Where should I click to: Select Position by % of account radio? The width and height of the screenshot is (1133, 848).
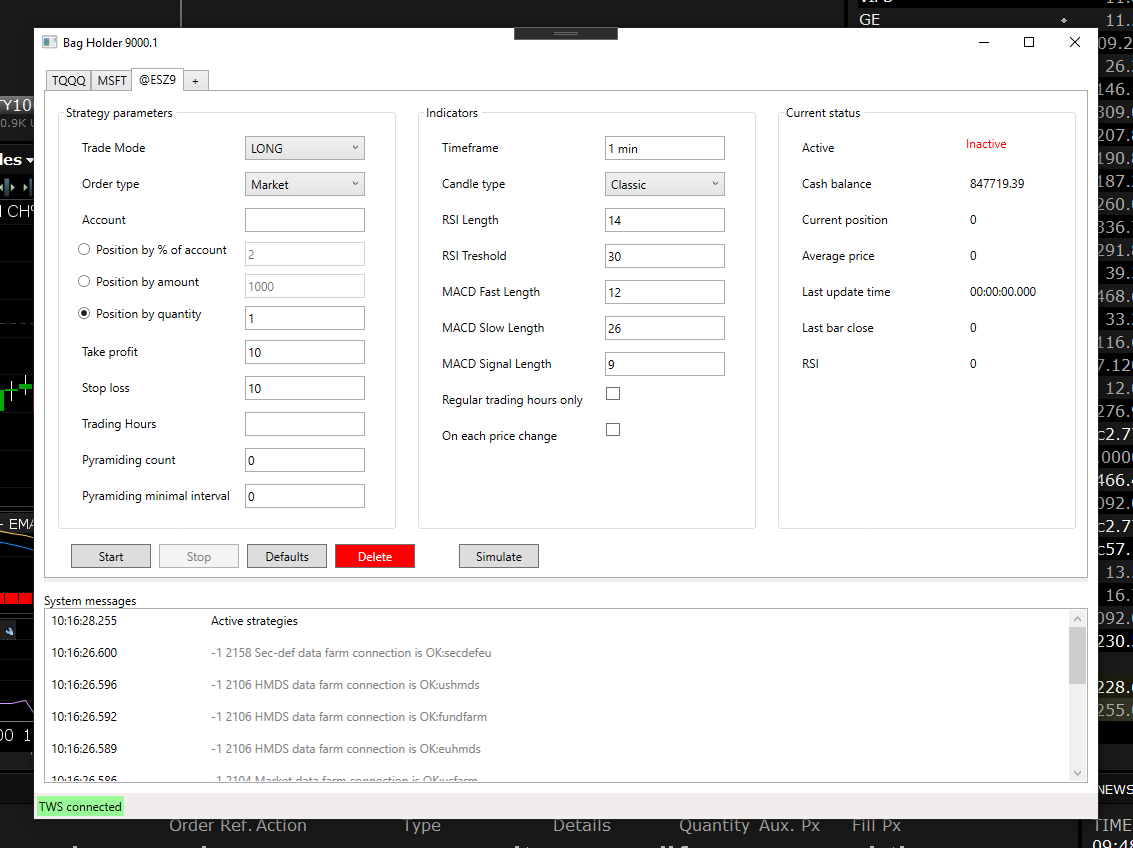84,249
